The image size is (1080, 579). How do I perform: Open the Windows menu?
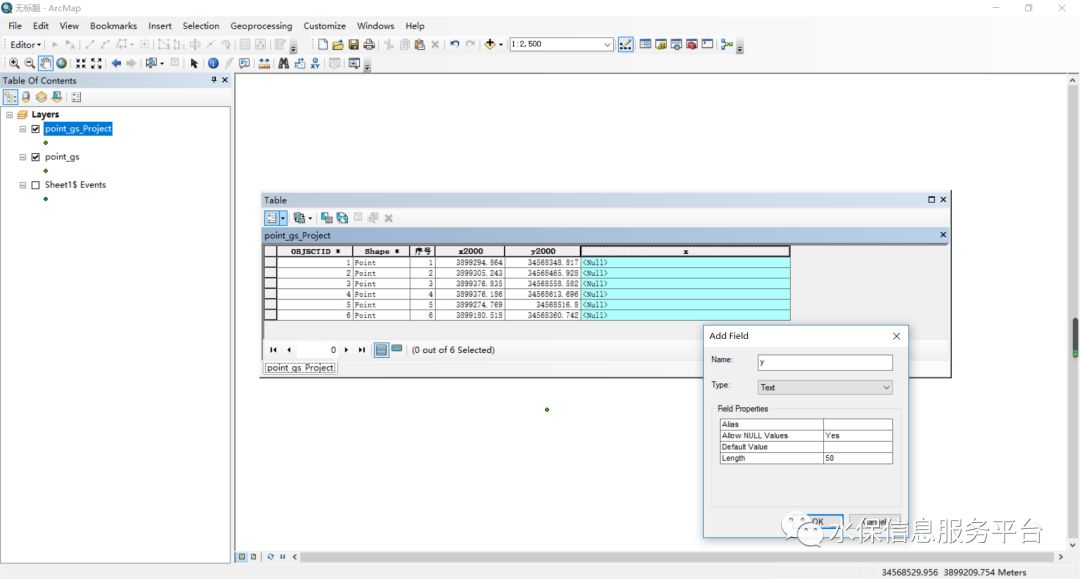click(x=375, y=25)
